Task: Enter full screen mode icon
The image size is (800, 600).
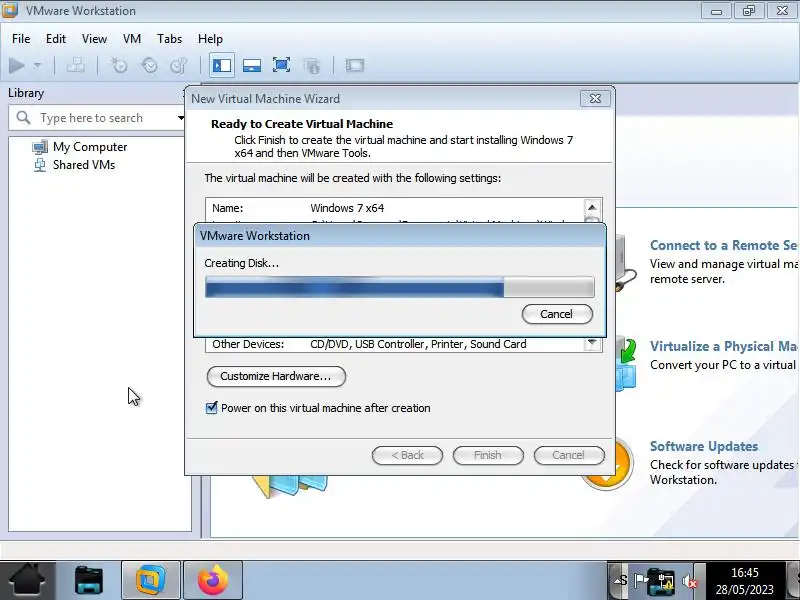Action: (x=282, y=65)
